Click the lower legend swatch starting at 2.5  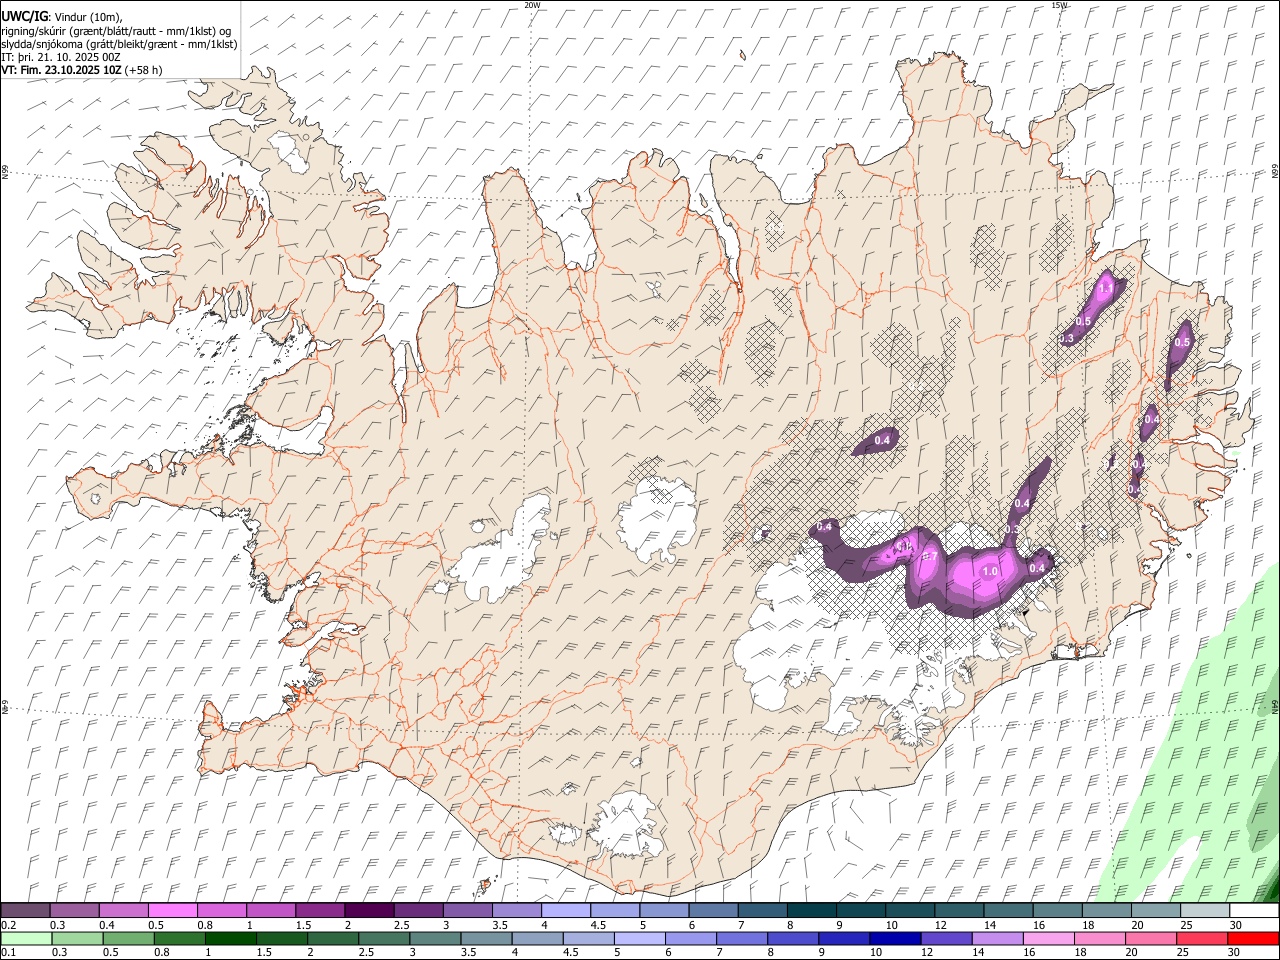pyautogui.click(x=384, y=938)
